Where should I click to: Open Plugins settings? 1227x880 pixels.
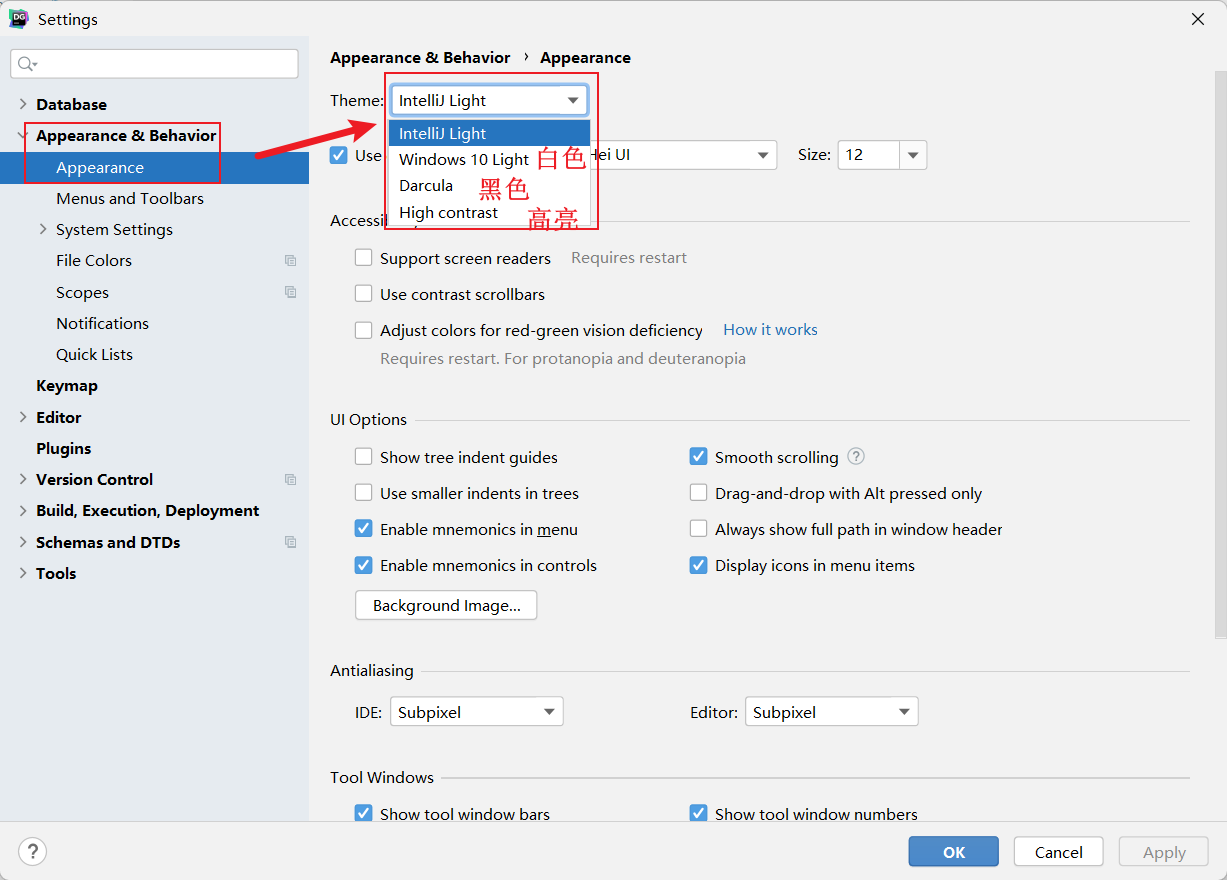[x=63, y=448]
